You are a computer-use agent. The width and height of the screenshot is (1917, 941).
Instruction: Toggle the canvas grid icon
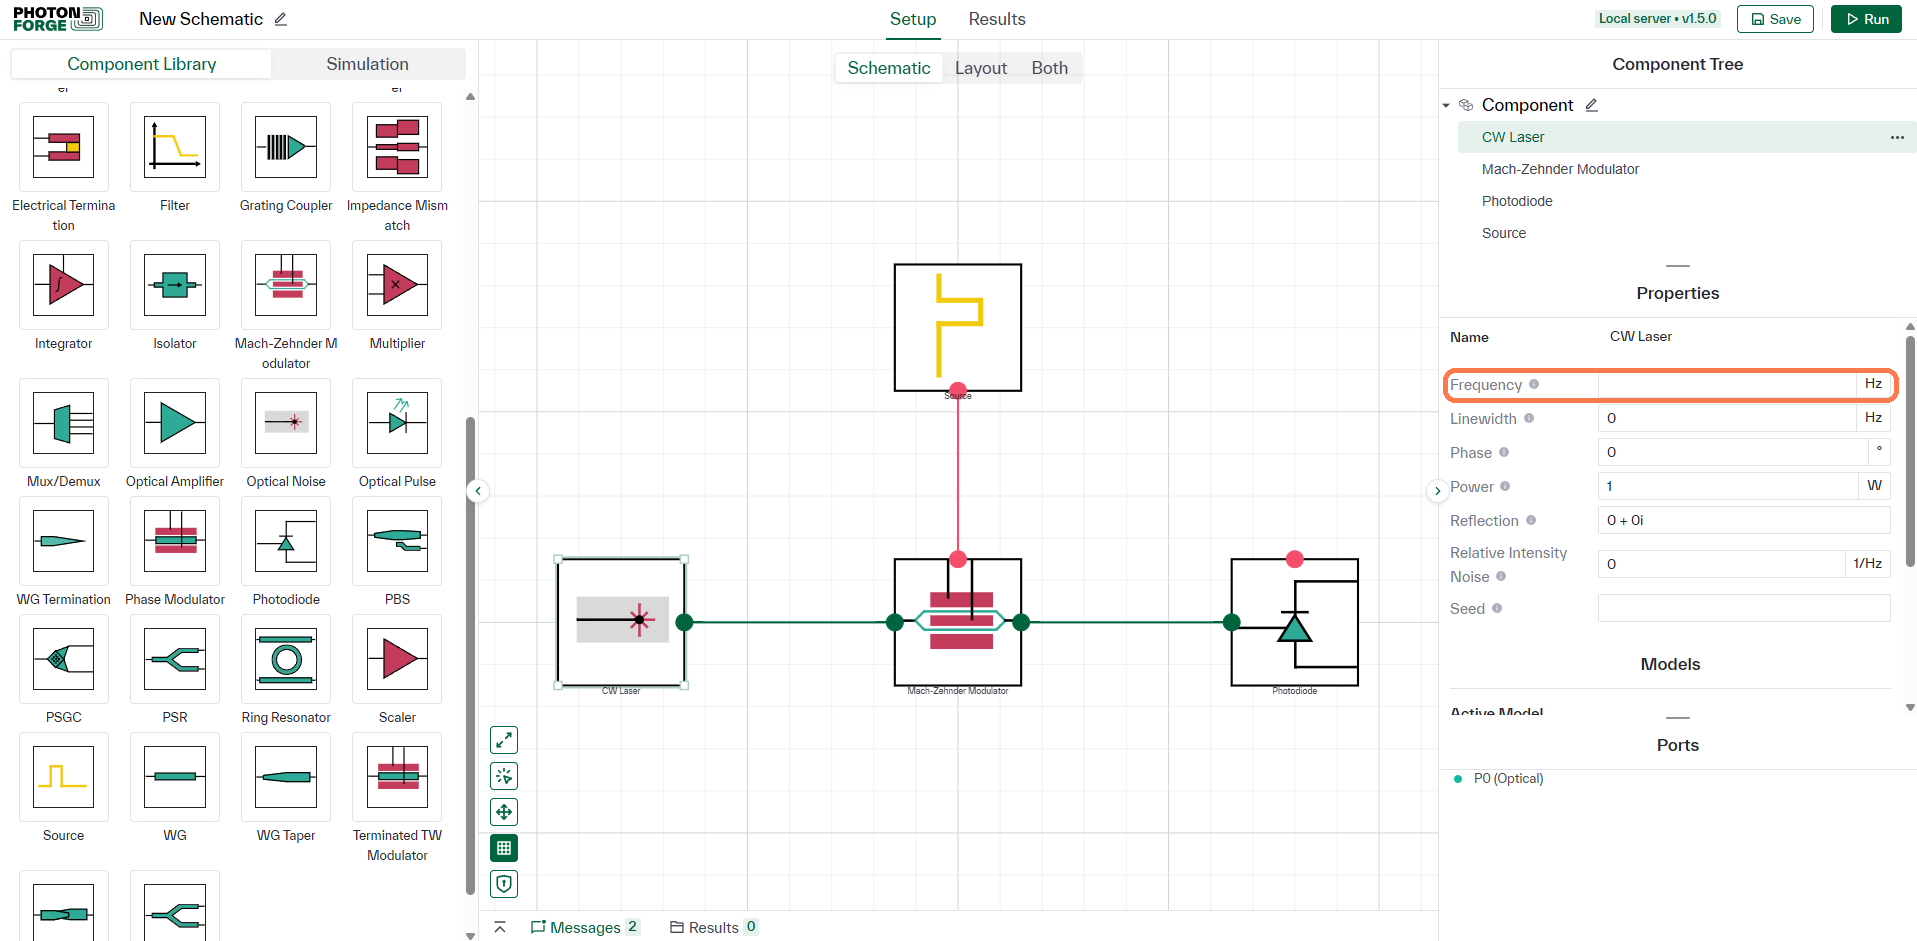pyautogui.click(x=504, y=848)
